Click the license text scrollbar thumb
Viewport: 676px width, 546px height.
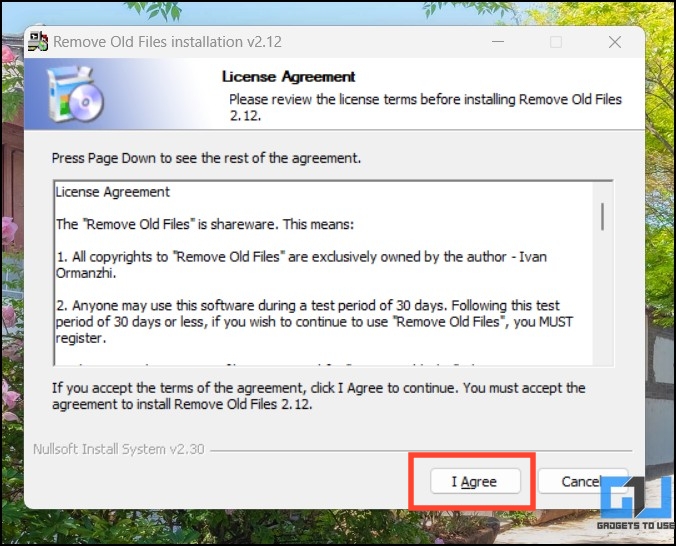(x=602, y=217)
